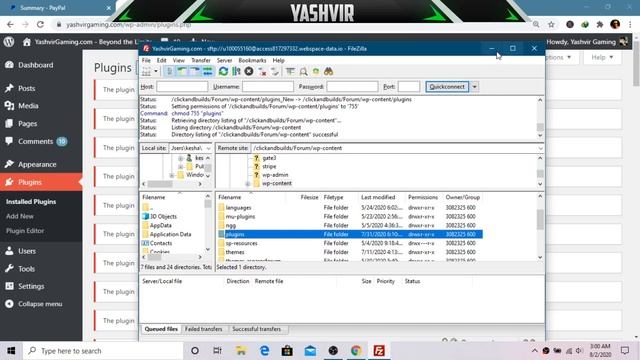Open Comments in WordPress sidebar
Image resolution: width=640 pixels, height=360 pixels.
[36, 141]
